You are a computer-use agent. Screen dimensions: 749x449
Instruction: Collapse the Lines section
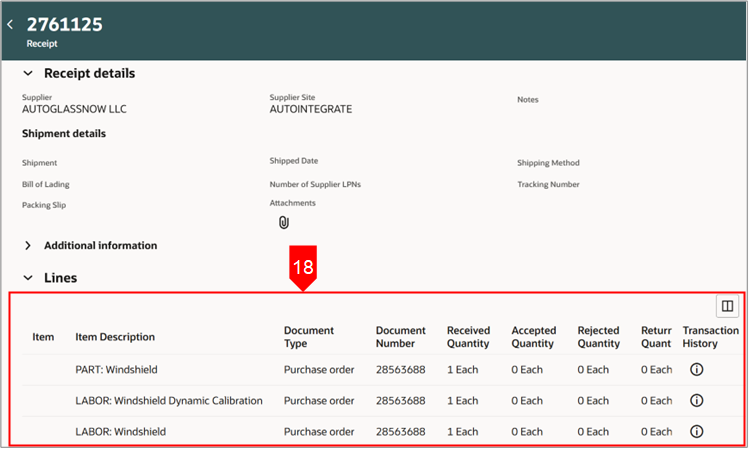[28, 278]
